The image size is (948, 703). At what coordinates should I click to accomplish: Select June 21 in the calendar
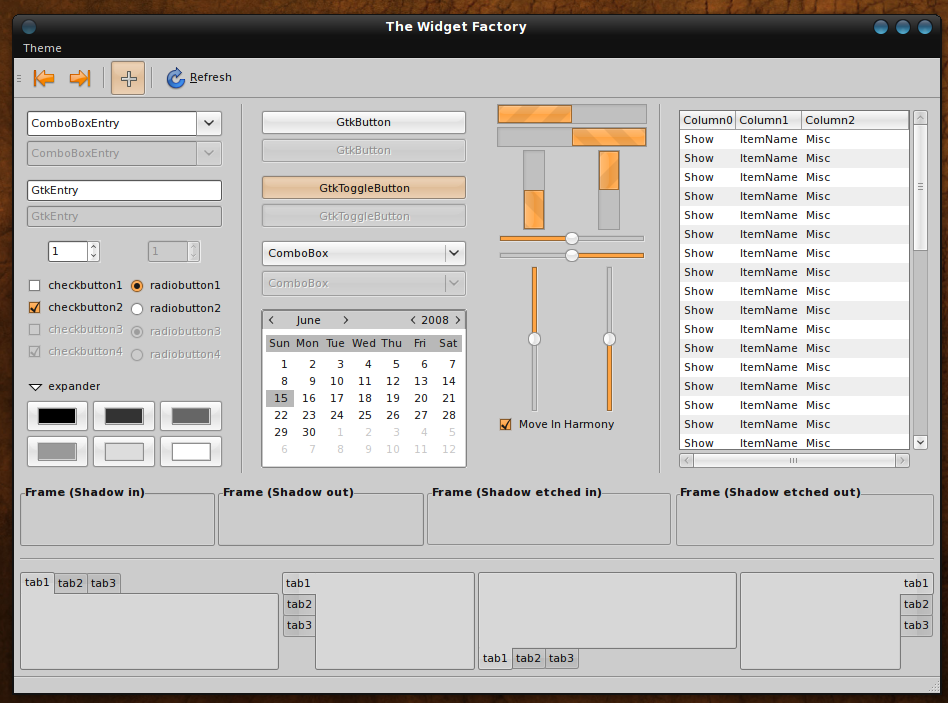(x=448, y=398)
